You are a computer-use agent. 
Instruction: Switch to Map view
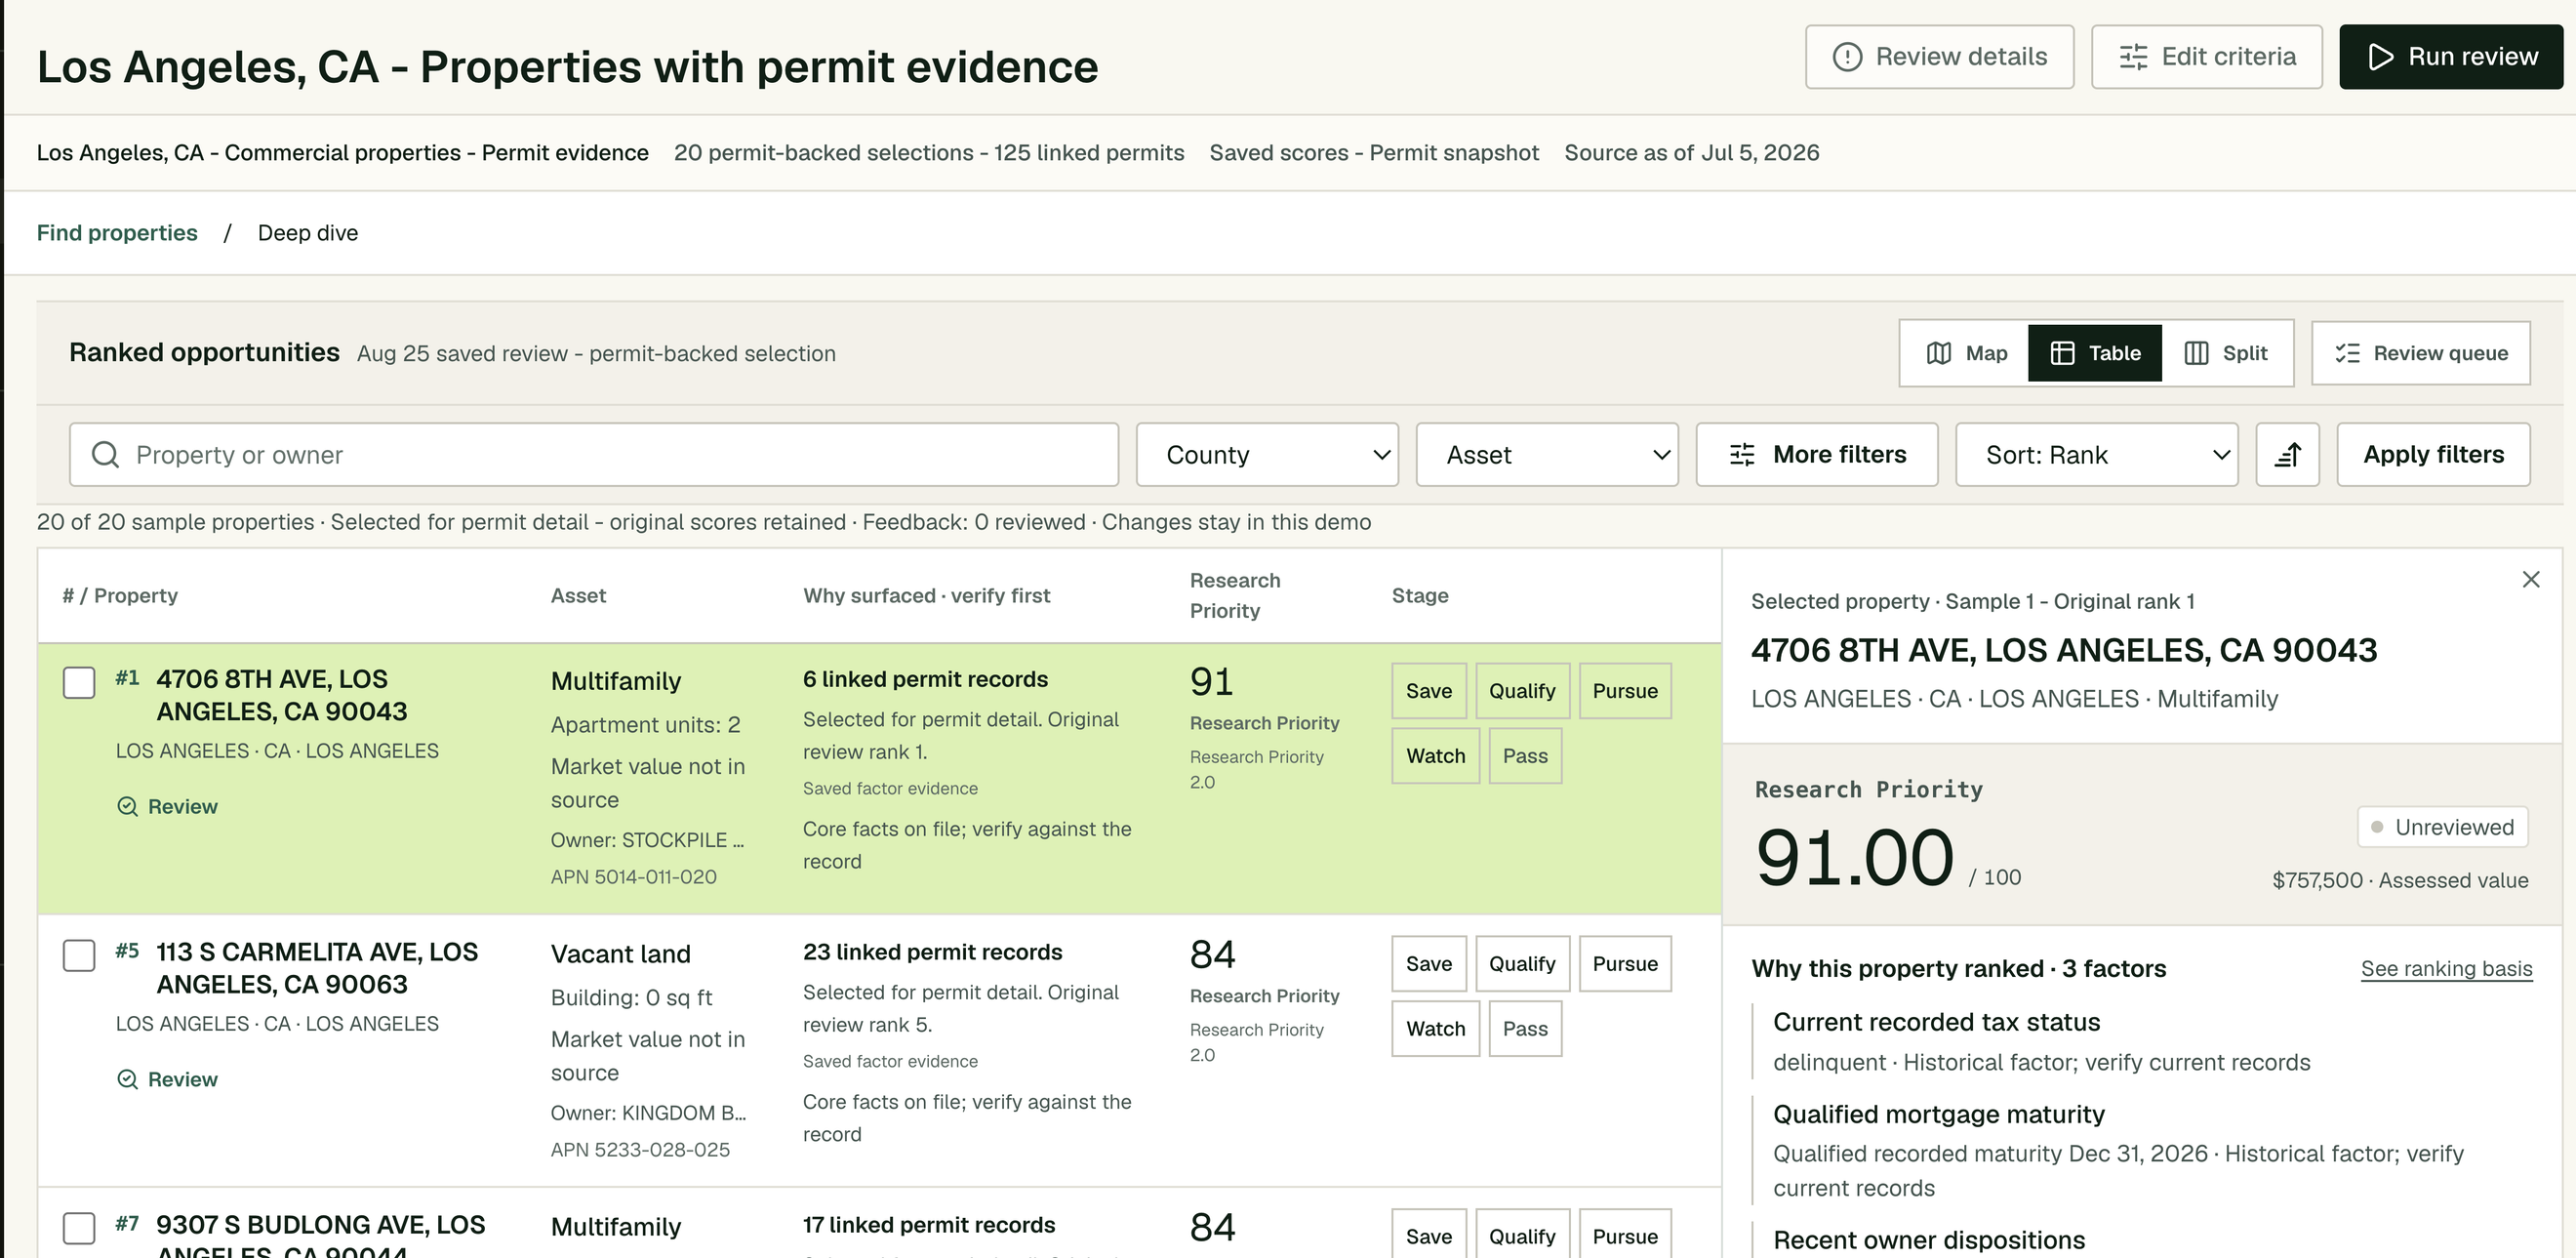1965,353
